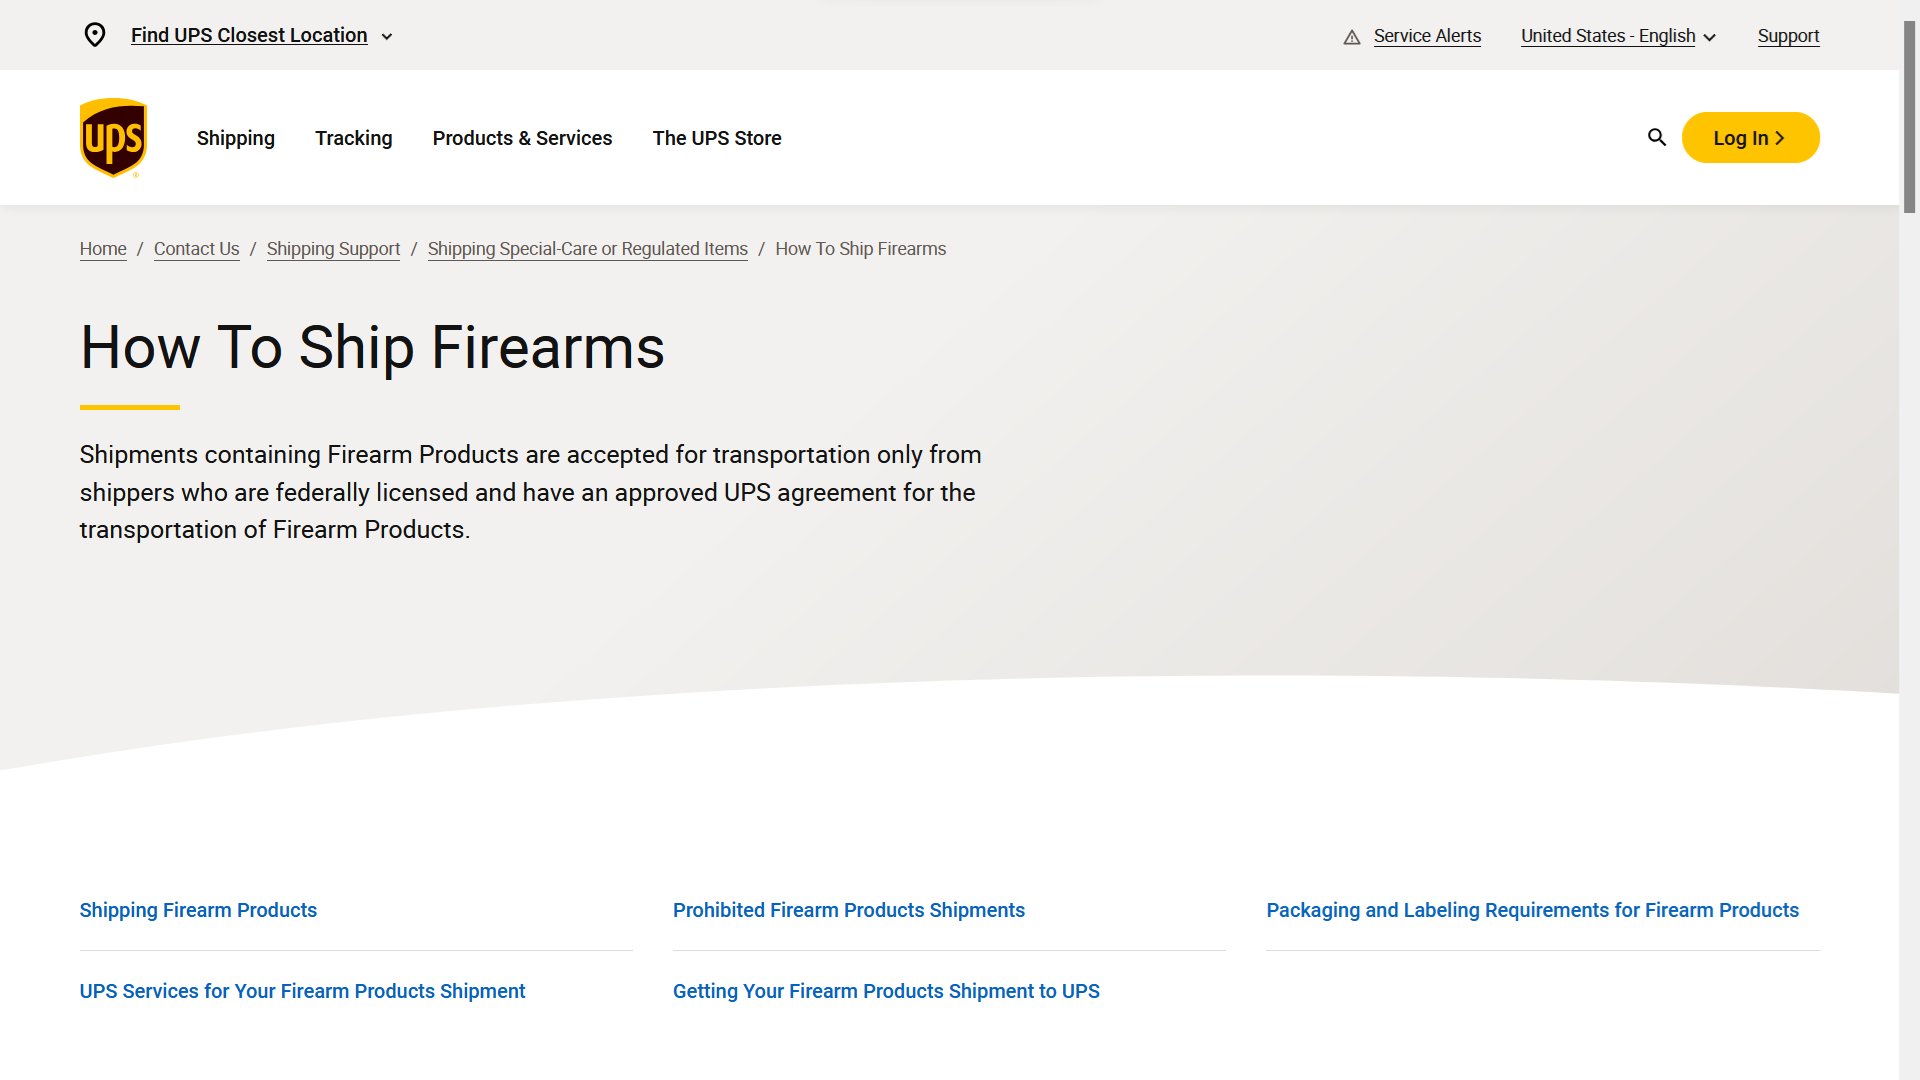Open the Tracking menu
This screenshot has width=1920, height=1080.
pyautogui.click(x=354, y=138)
